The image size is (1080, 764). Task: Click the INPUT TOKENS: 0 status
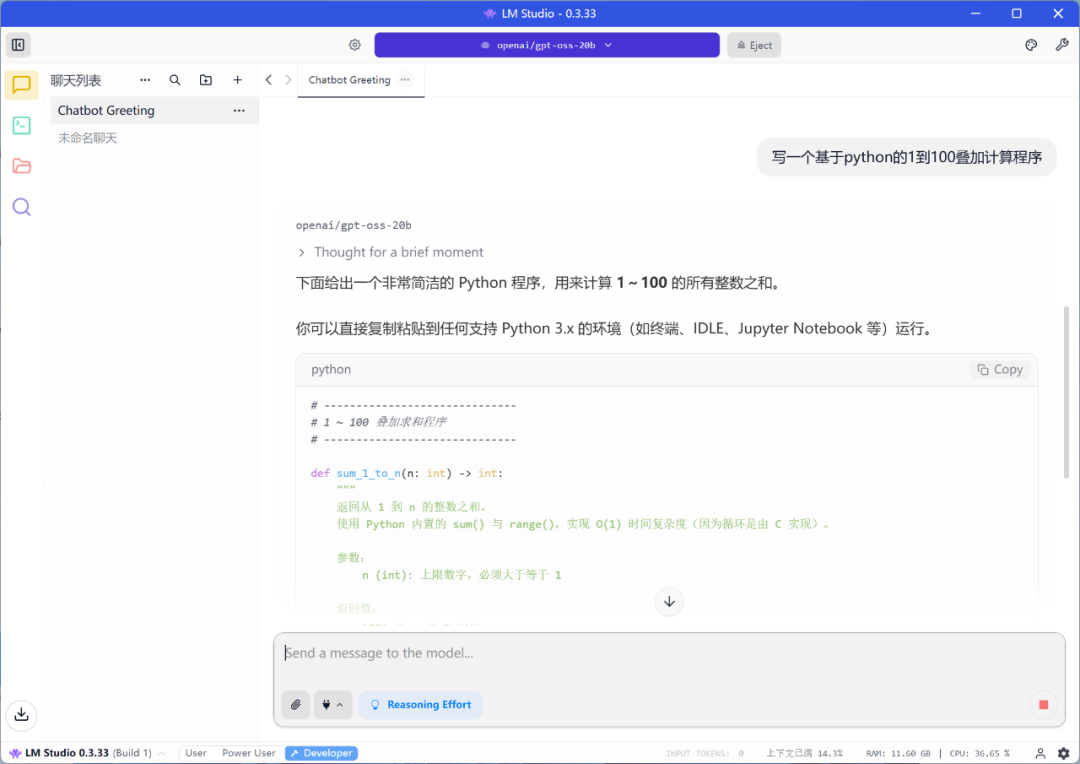[x=705, y=754]
